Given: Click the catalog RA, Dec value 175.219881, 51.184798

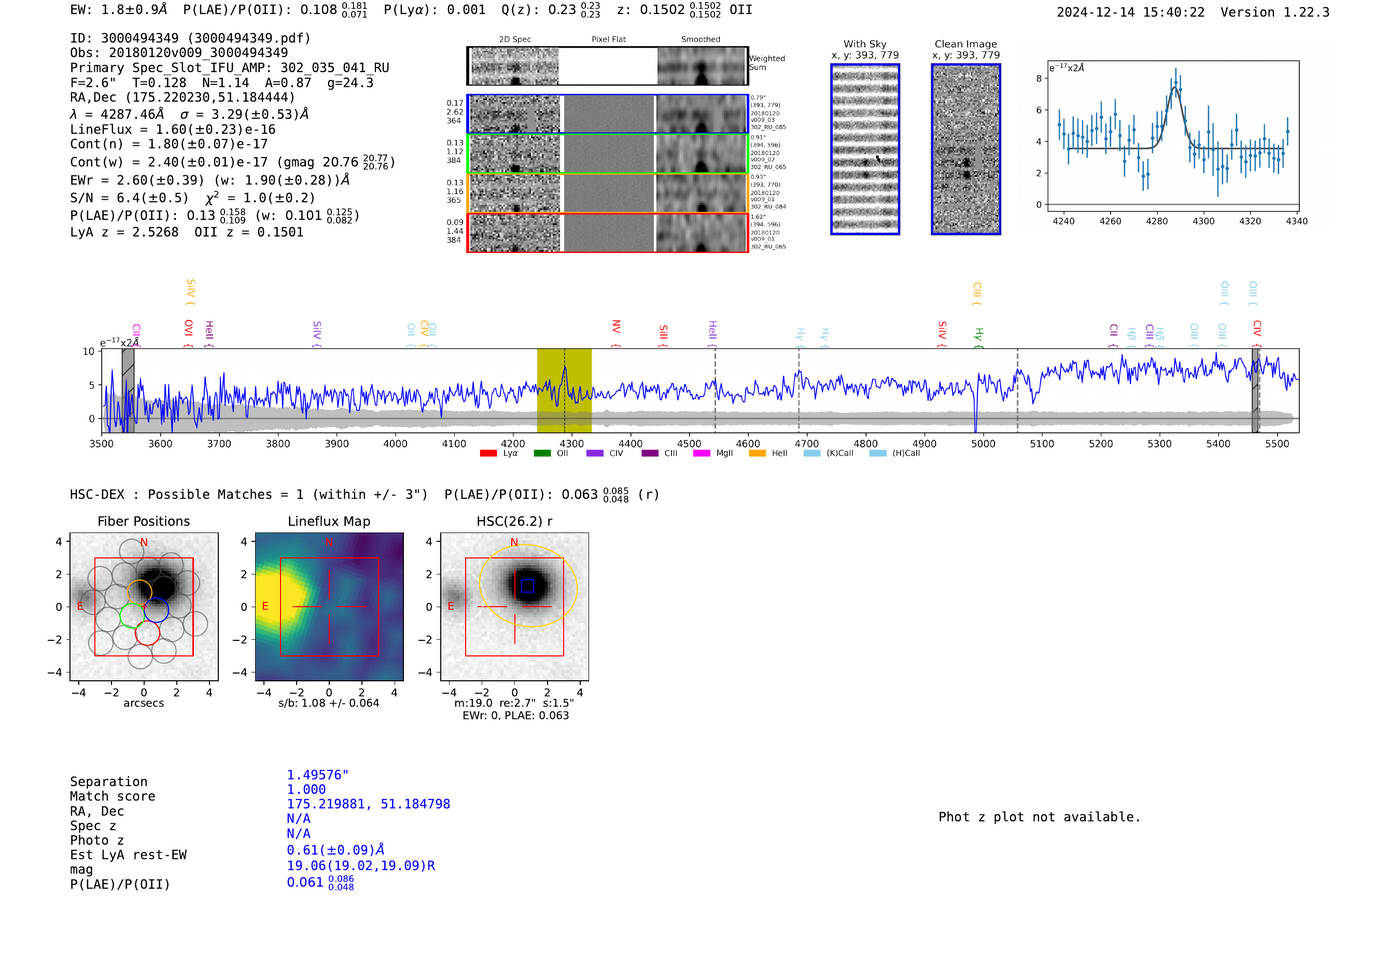Looking at the screenshot, I should [x=368, y=804].
